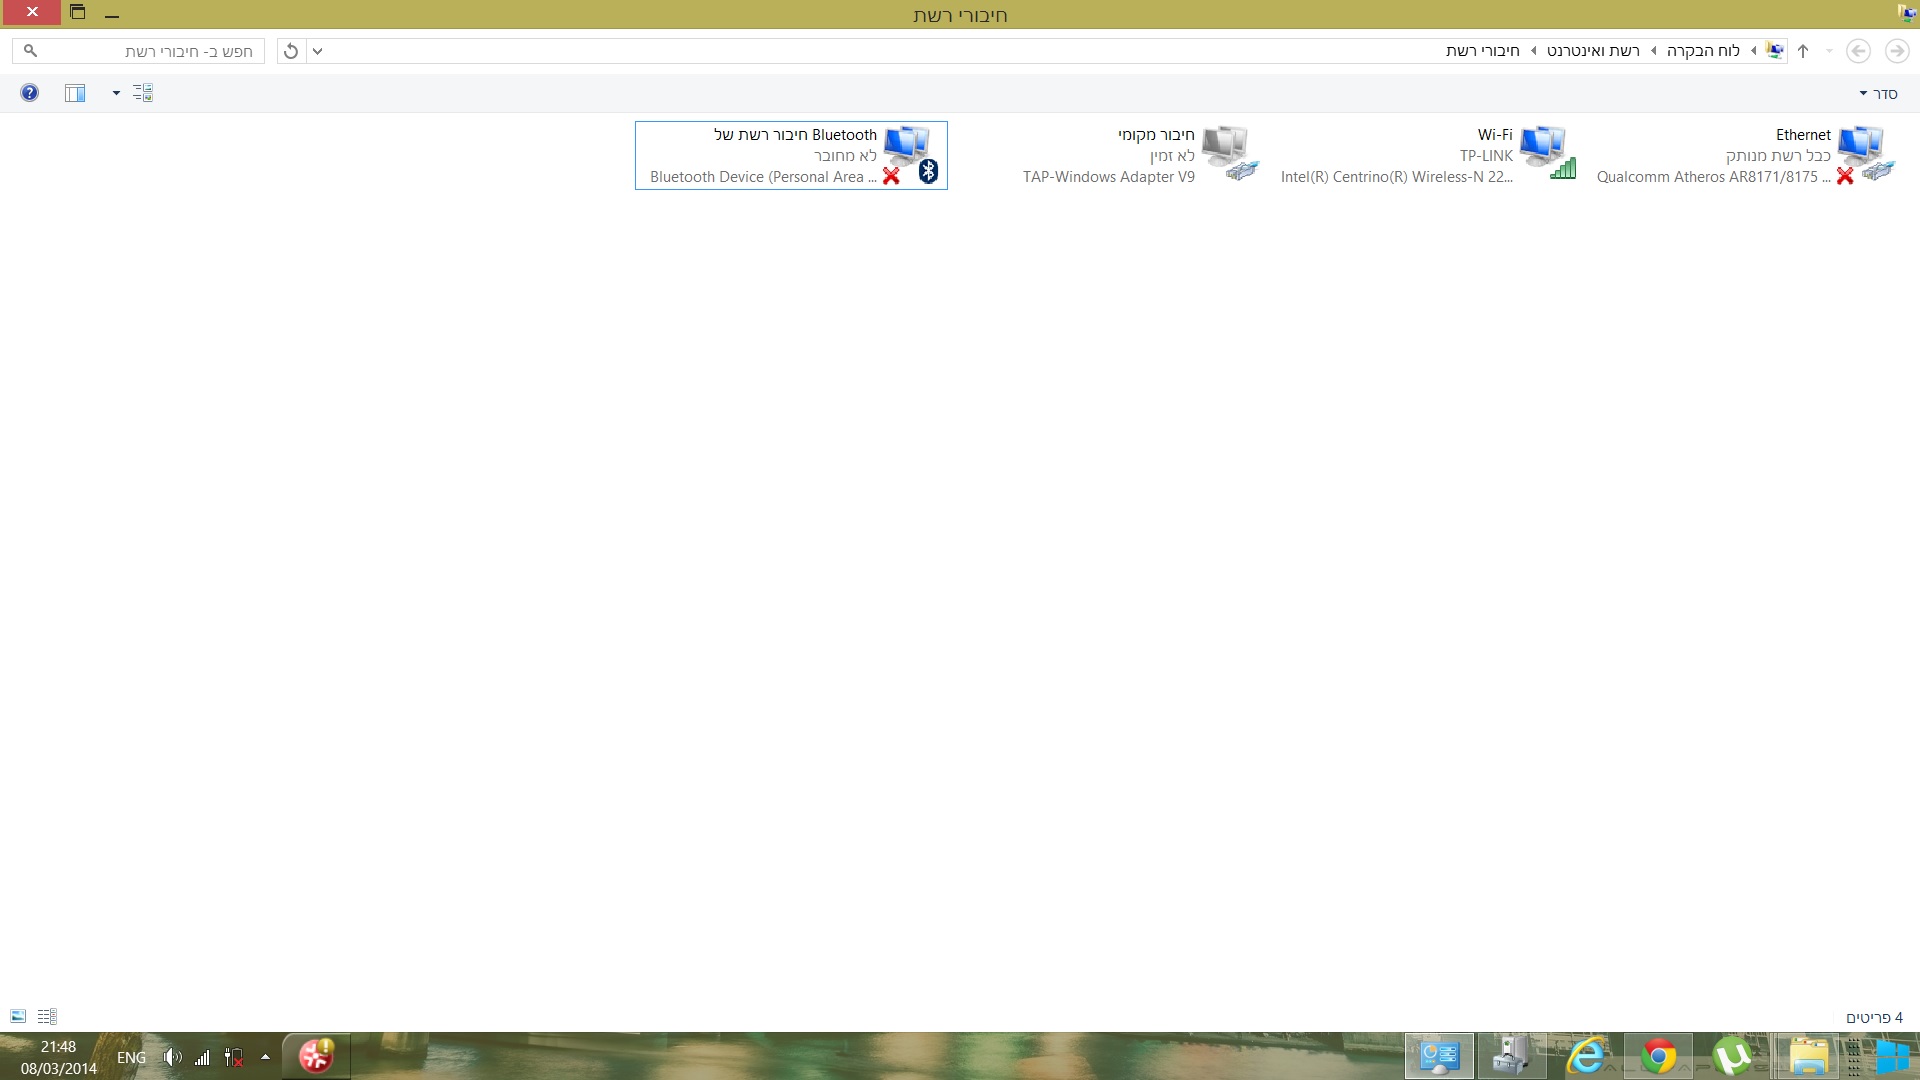Click the לוח הבקרה breadcrumb item
1920x1080 pixels.
(x=1703, y=51)
